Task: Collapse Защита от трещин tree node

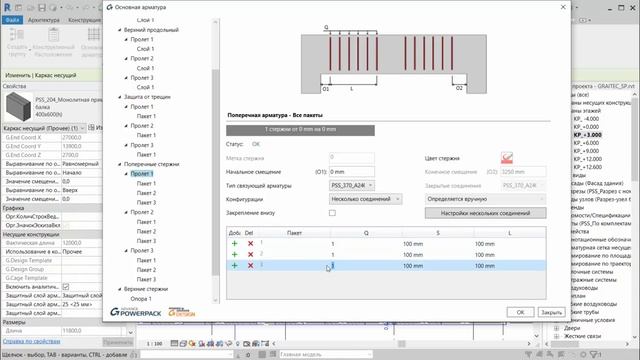Action: 120,97
